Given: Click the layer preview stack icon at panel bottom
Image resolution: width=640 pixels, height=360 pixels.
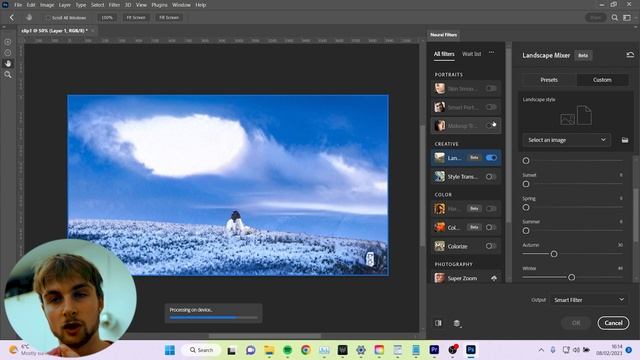Looking at the screenshot, I should coord(457,323).
